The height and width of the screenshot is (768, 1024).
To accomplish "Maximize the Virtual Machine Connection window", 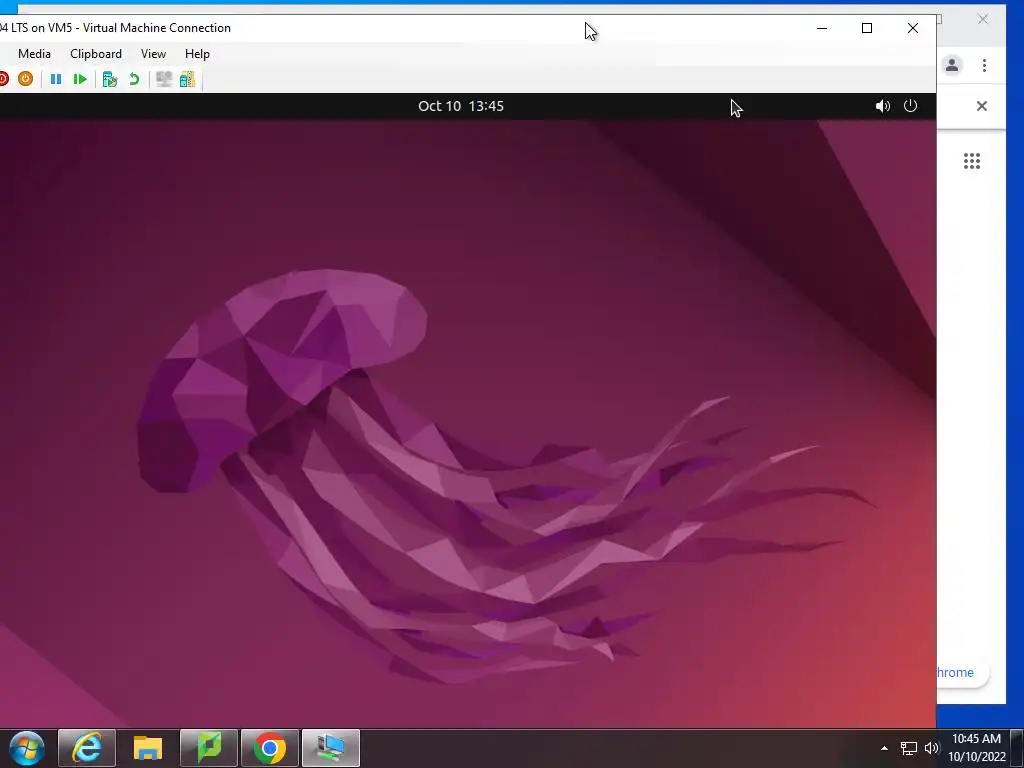I will coord(867,28).
